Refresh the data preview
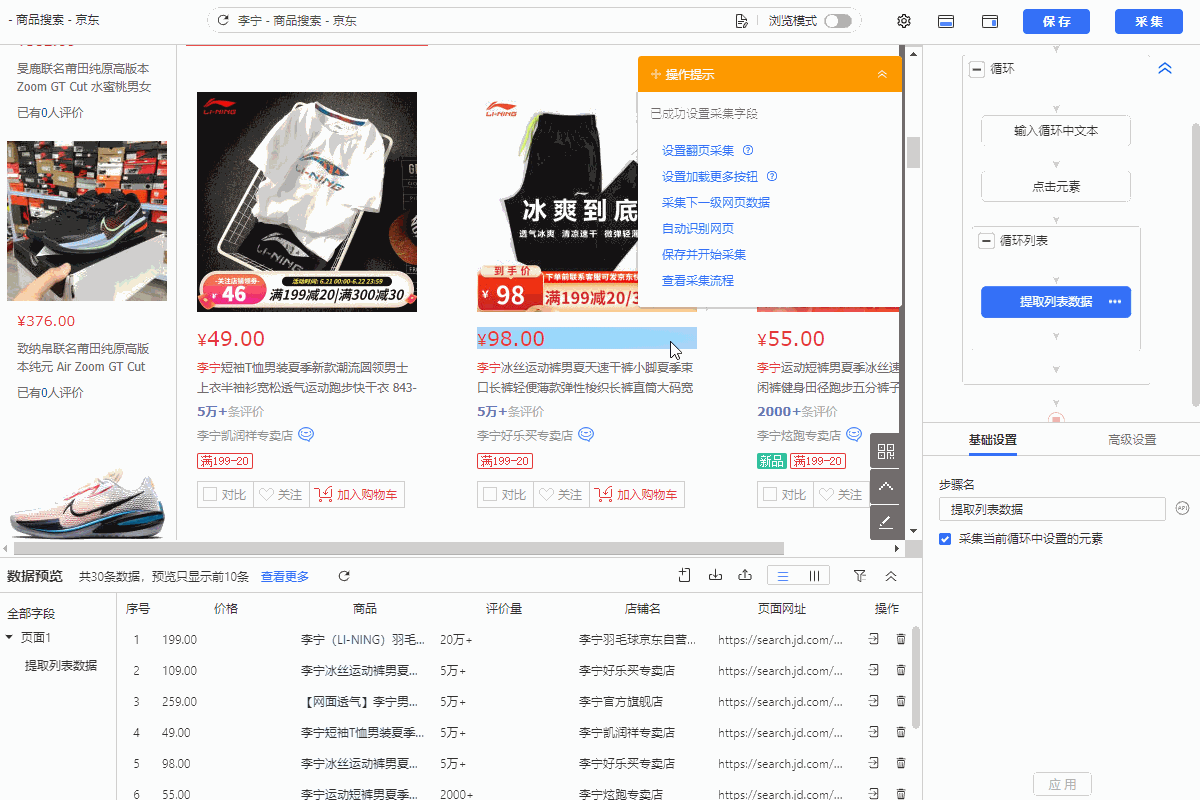 click(x=344, y=576)
